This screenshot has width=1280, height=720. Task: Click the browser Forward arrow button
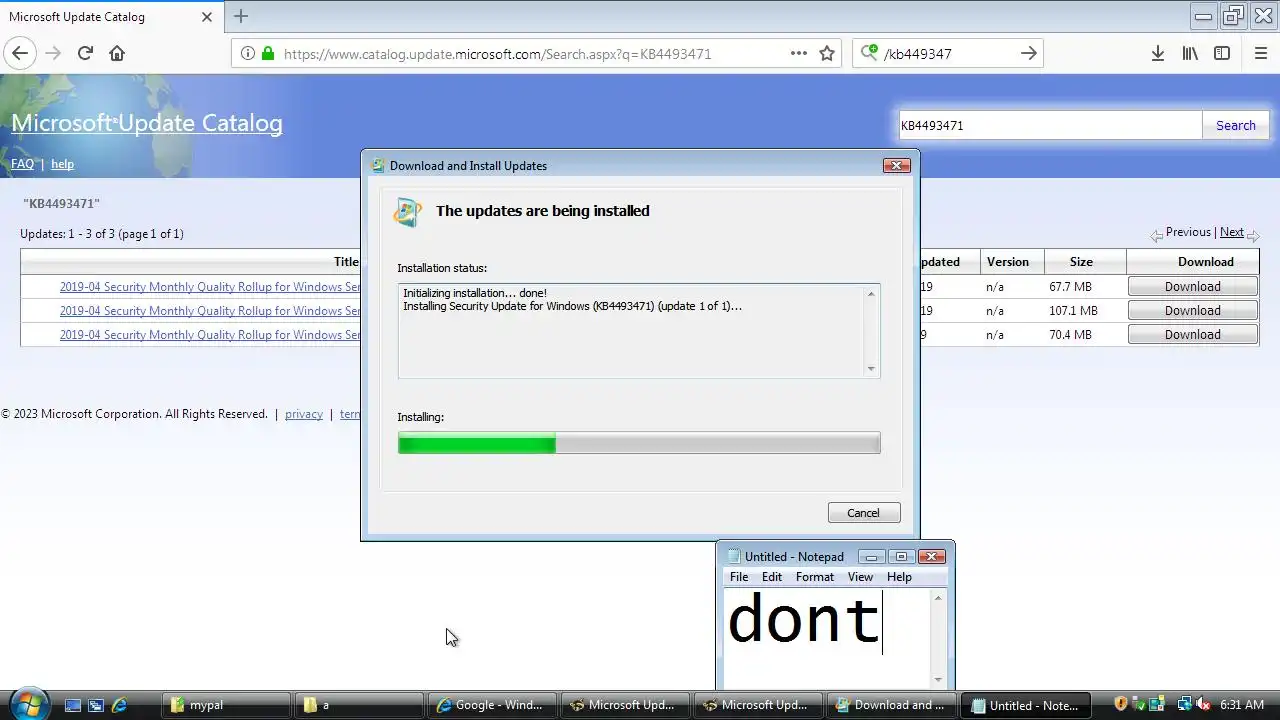coord(53,54)
